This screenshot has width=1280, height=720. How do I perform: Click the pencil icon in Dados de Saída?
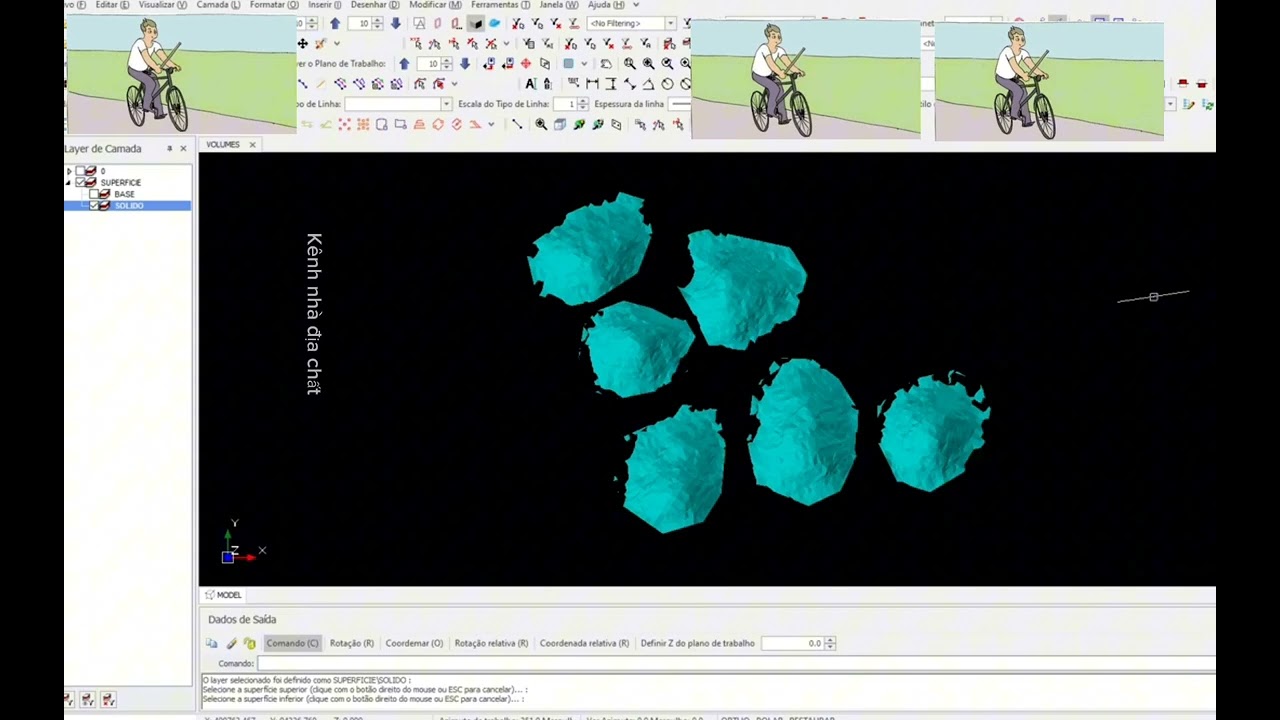point(231,643)
